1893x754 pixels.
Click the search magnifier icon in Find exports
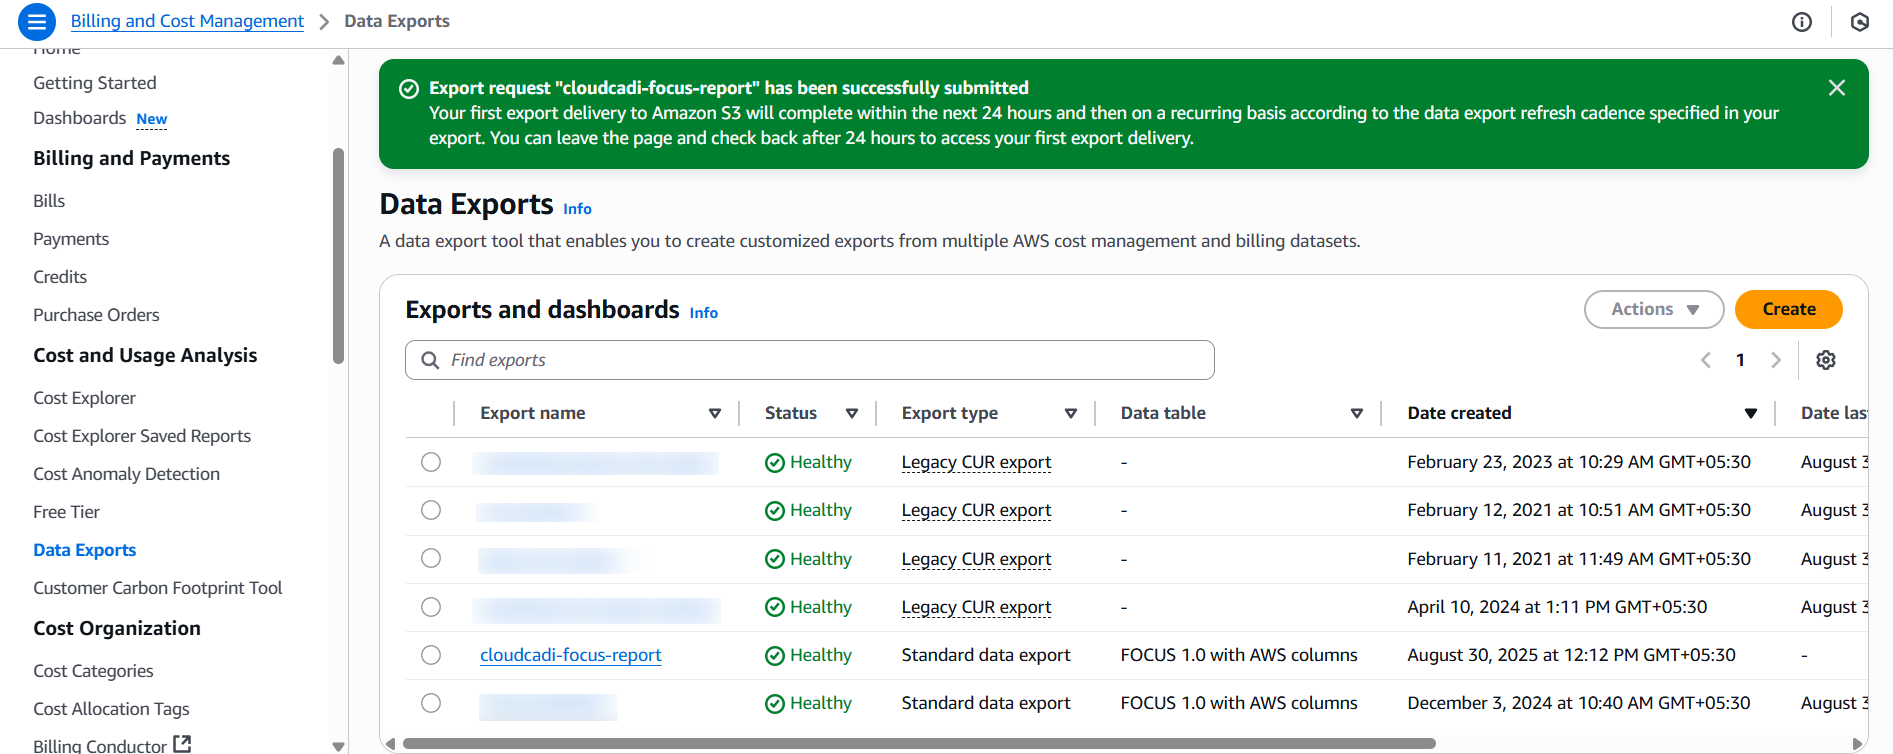[x=430, y=360]
